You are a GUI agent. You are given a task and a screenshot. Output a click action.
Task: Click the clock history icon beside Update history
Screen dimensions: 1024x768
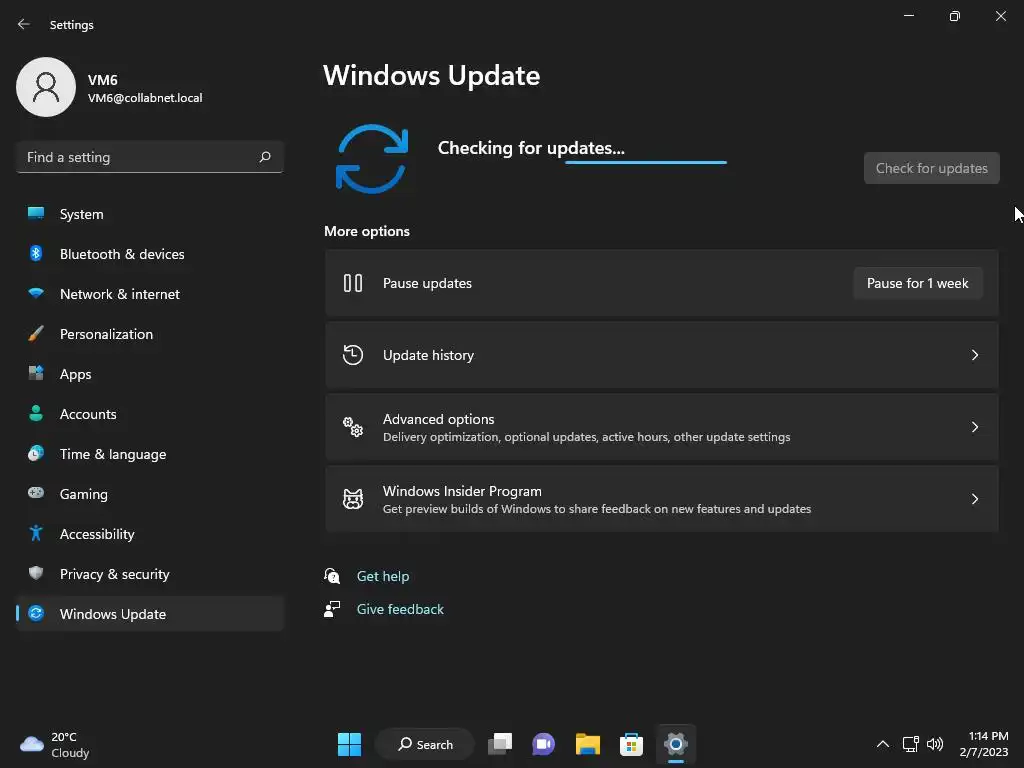point(353,355)
